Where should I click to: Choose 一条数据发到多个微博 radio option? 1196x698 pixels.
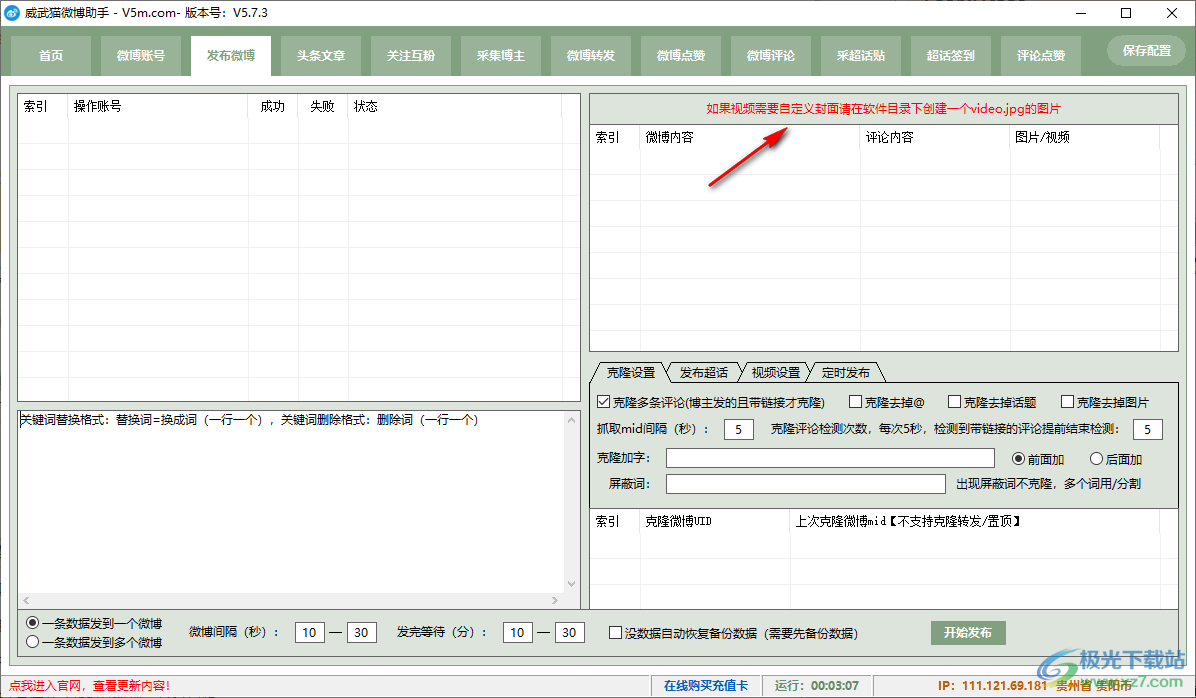pos(32,642)
